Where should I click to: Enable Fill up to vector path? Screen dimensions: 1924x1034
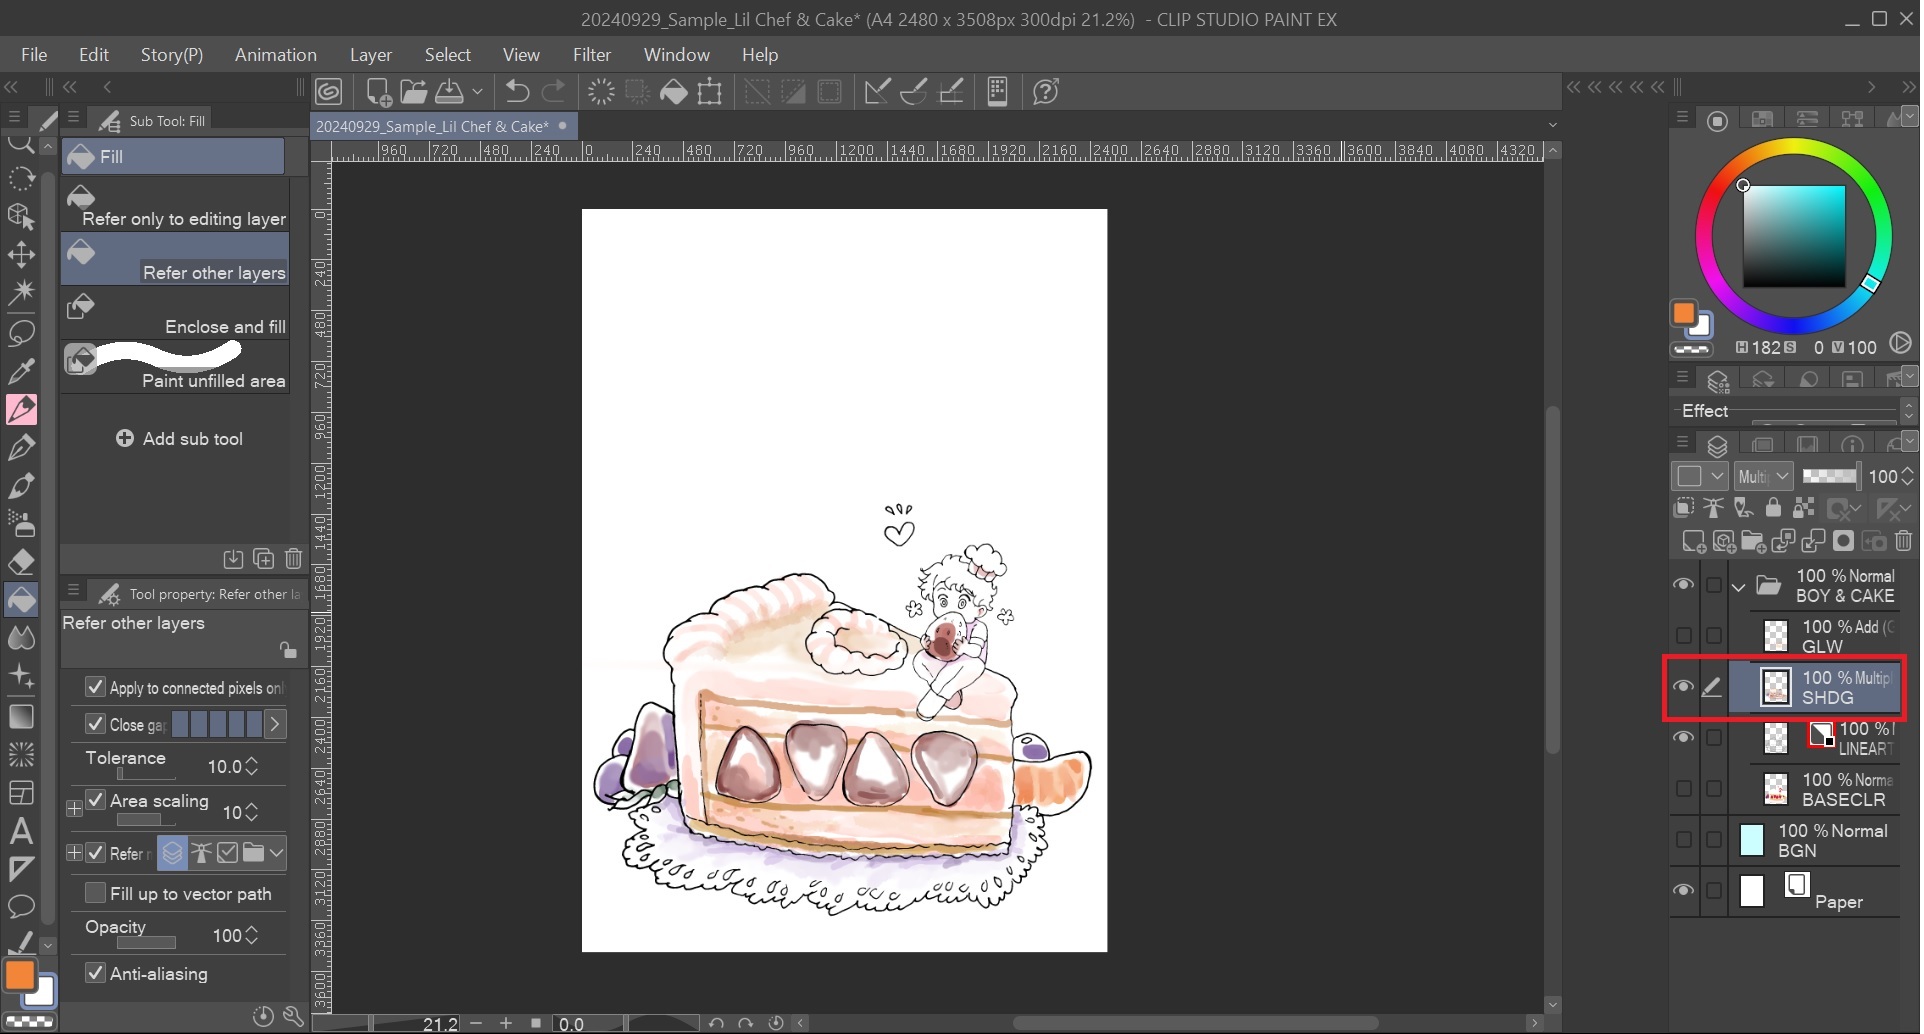pos(95,892)
